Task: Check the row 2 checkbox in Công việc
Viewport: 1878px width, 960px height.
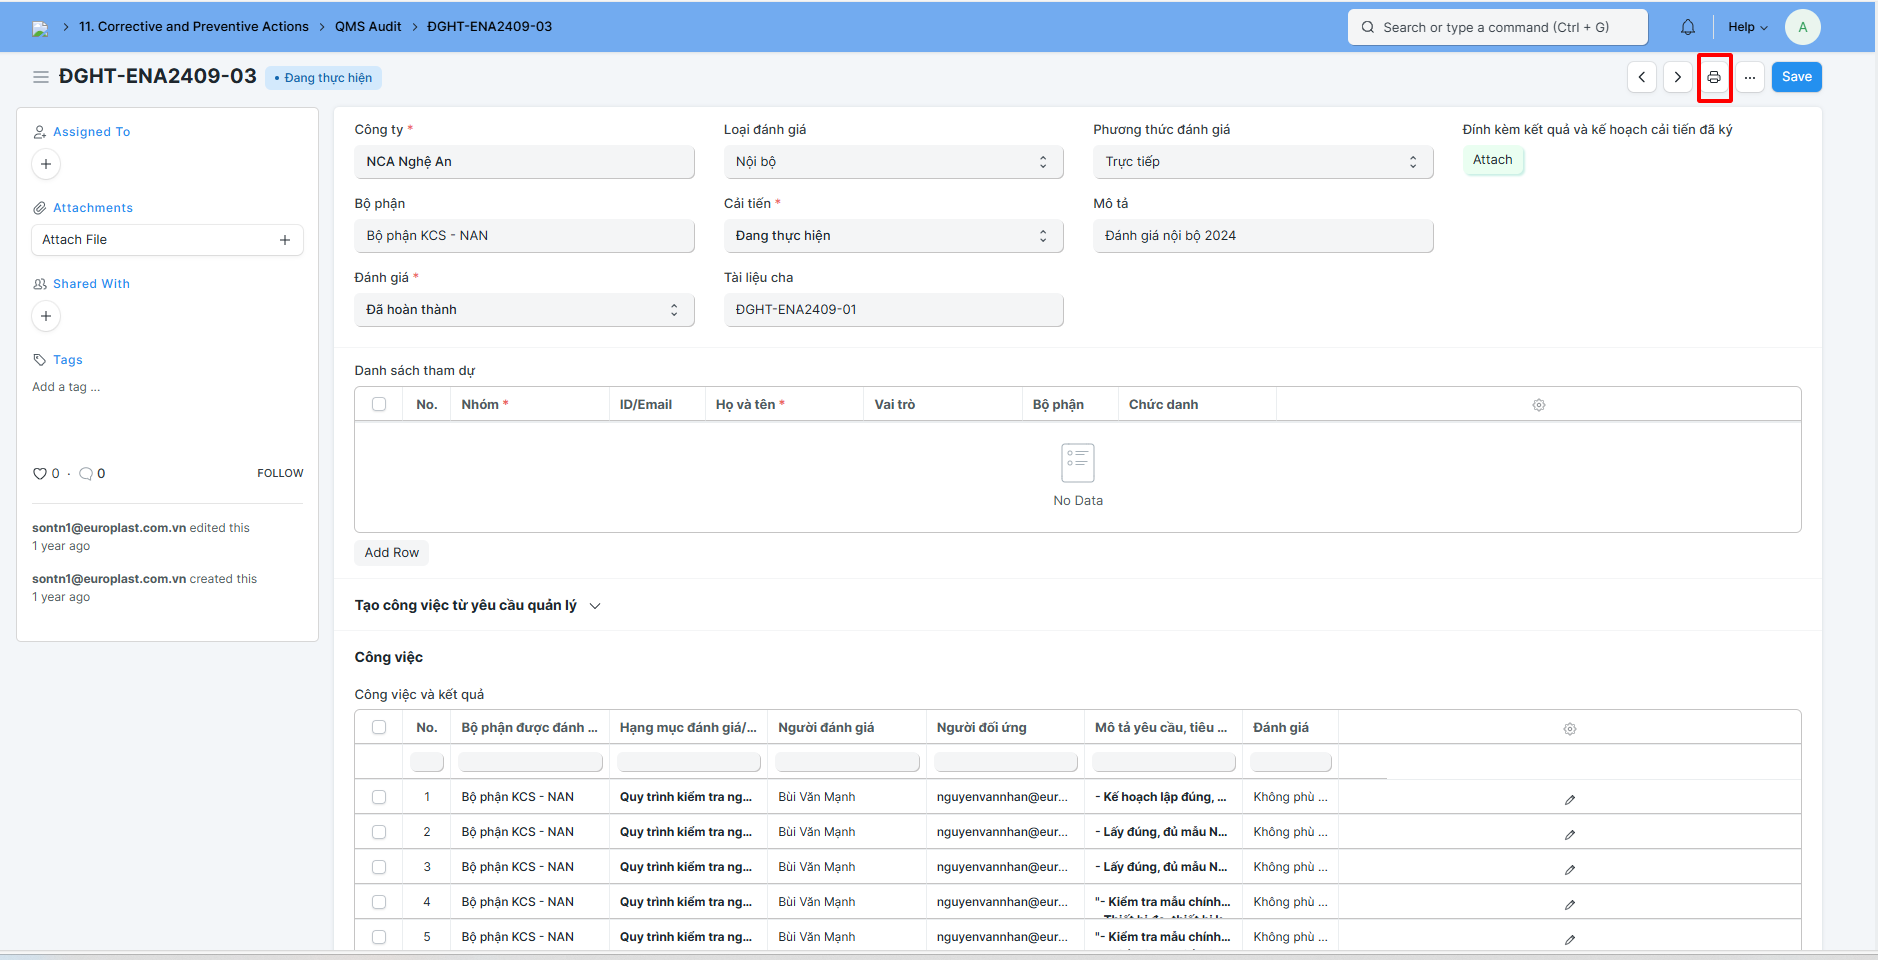Action: (379, 832)
